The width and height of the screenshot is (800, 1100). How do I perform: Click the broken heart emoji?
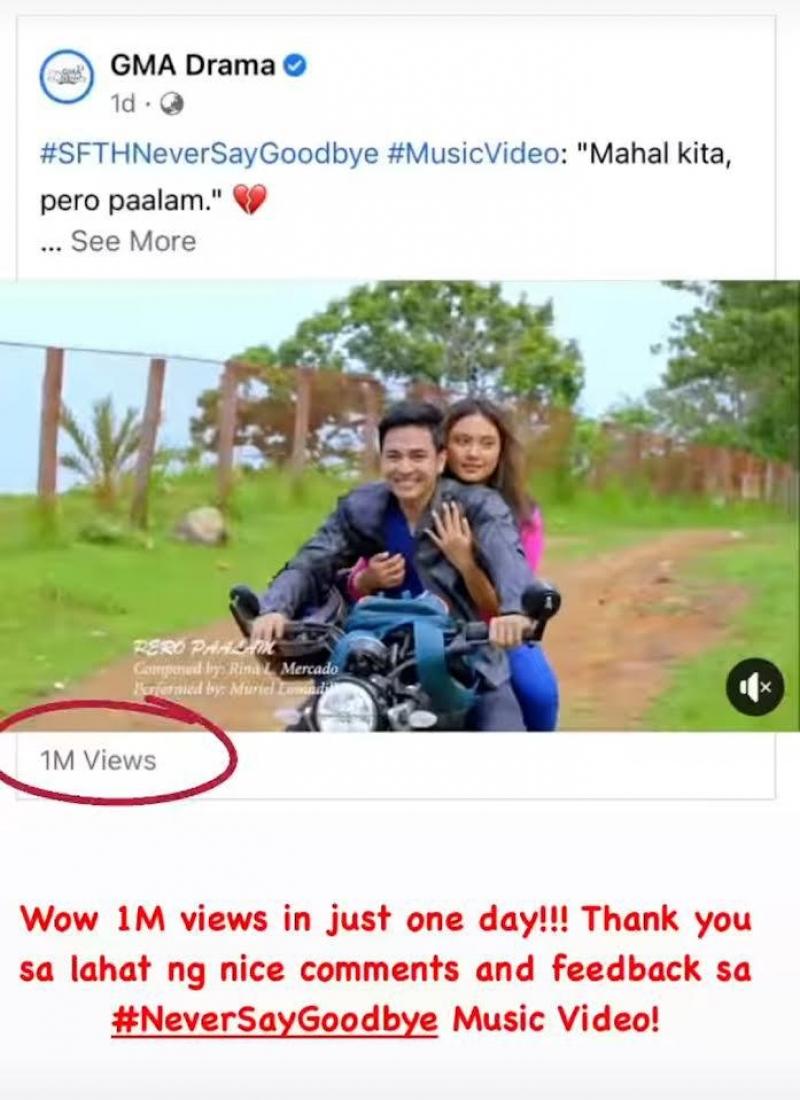(249, 200)
